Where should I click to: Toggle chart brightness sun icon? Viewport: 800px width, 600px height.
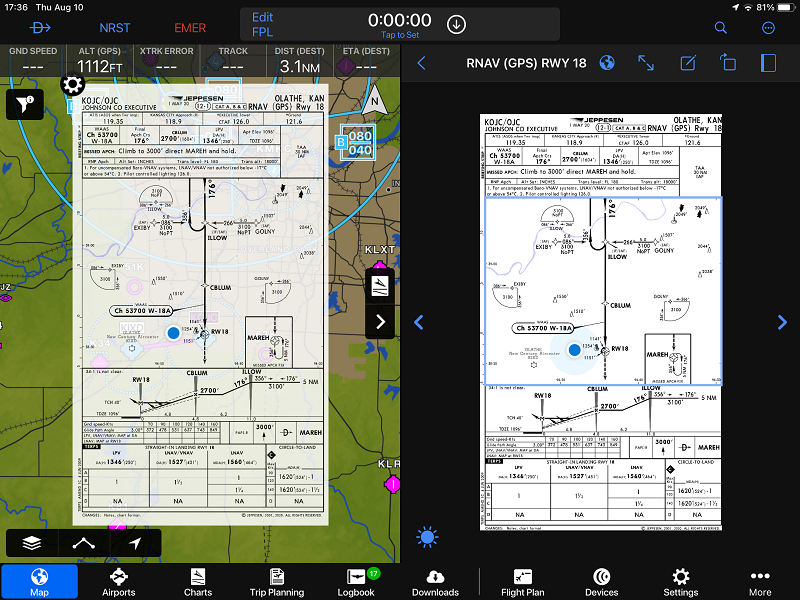(x=427, y=537)
